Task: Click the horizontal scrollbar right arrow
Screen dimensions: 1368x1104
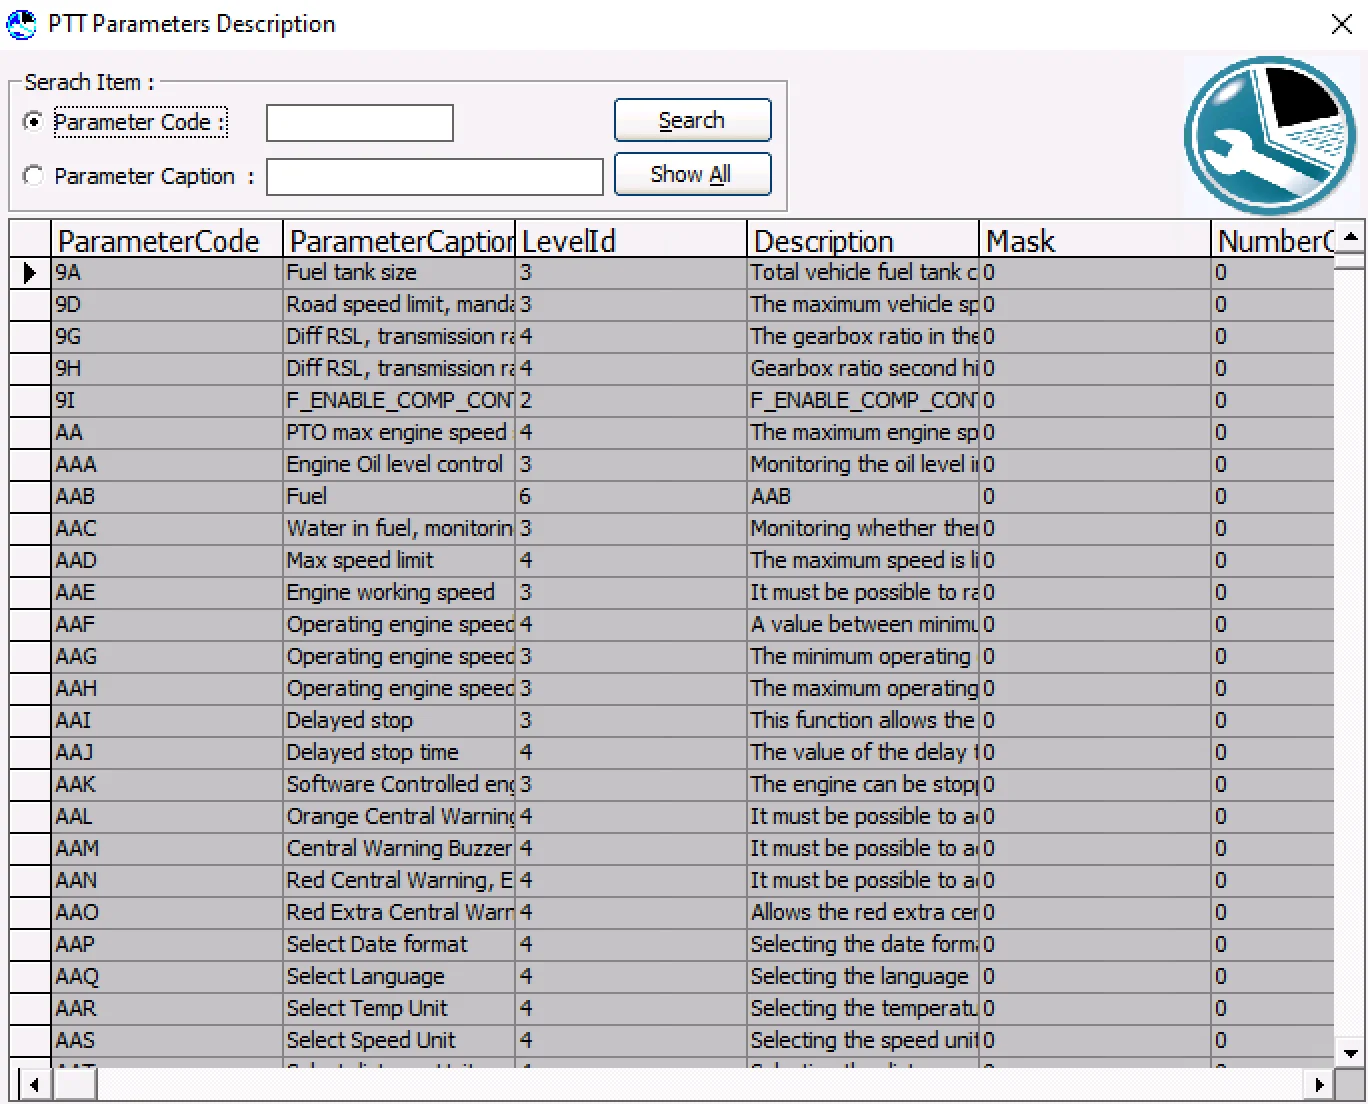Action: coord(1320,1083)
